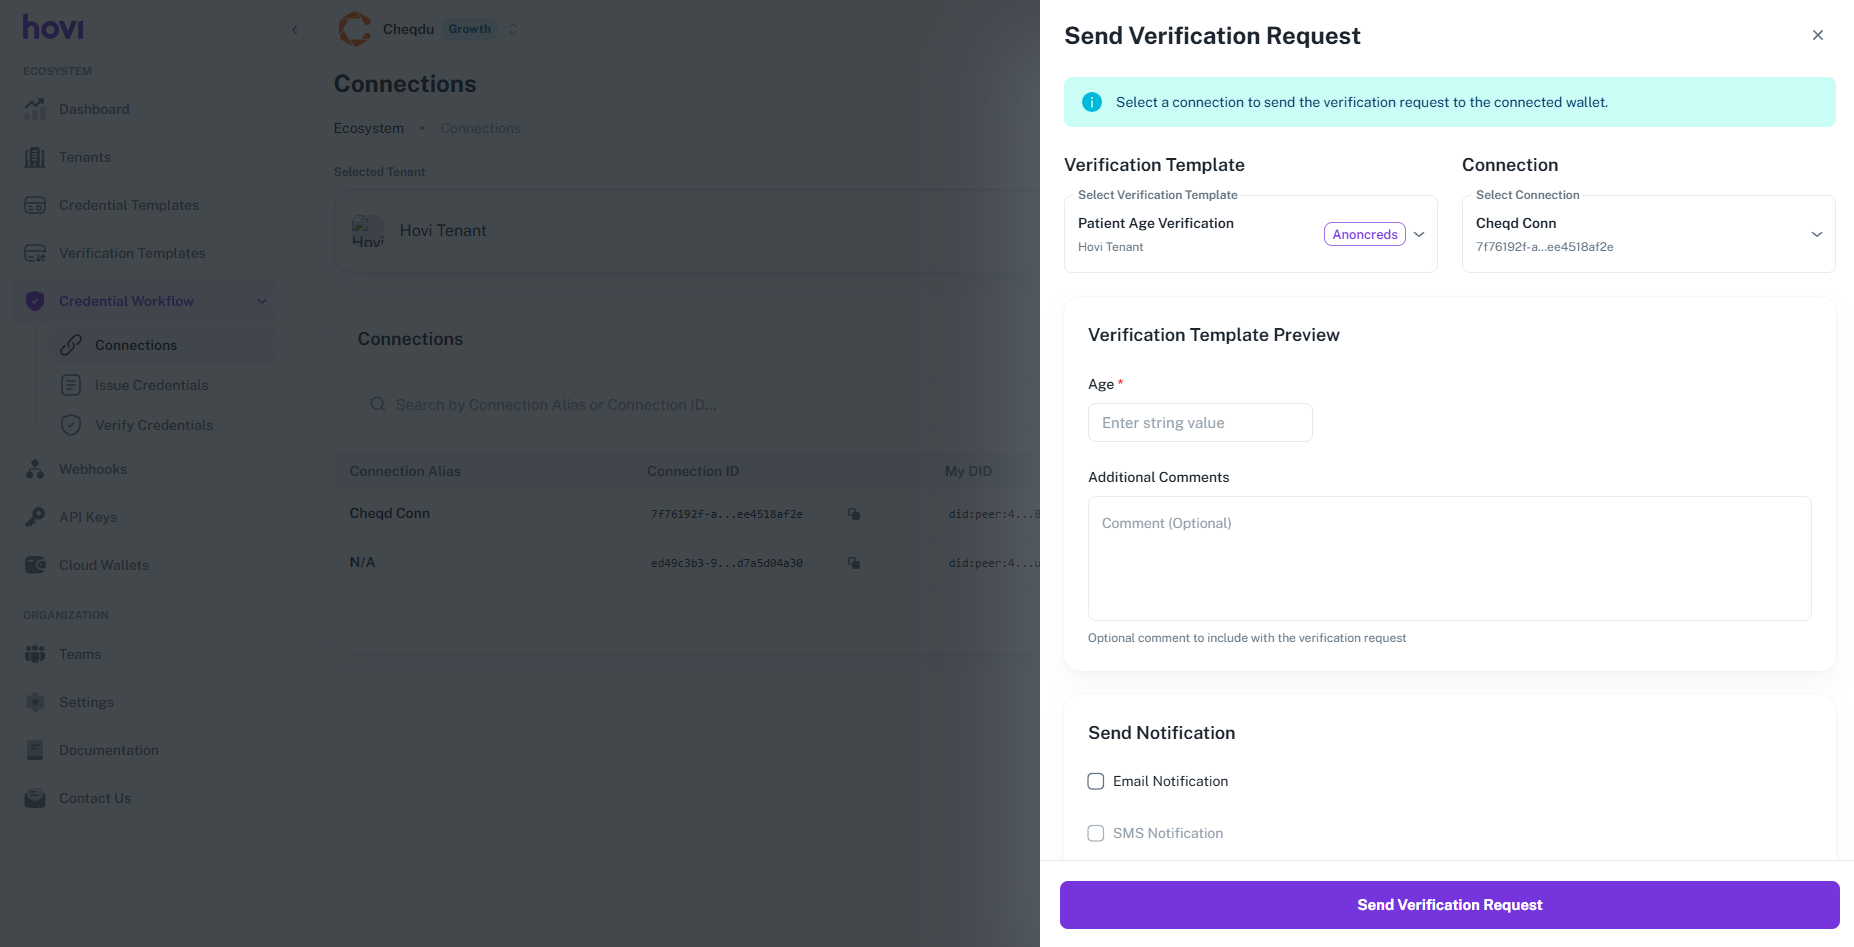Go to Verify Credentials page

pos(153,425)
